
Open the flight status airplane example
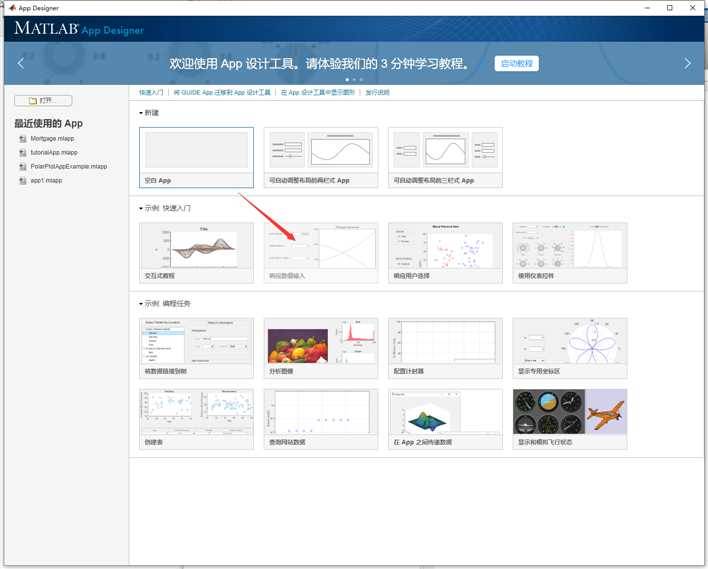click(x=570, y=419)
